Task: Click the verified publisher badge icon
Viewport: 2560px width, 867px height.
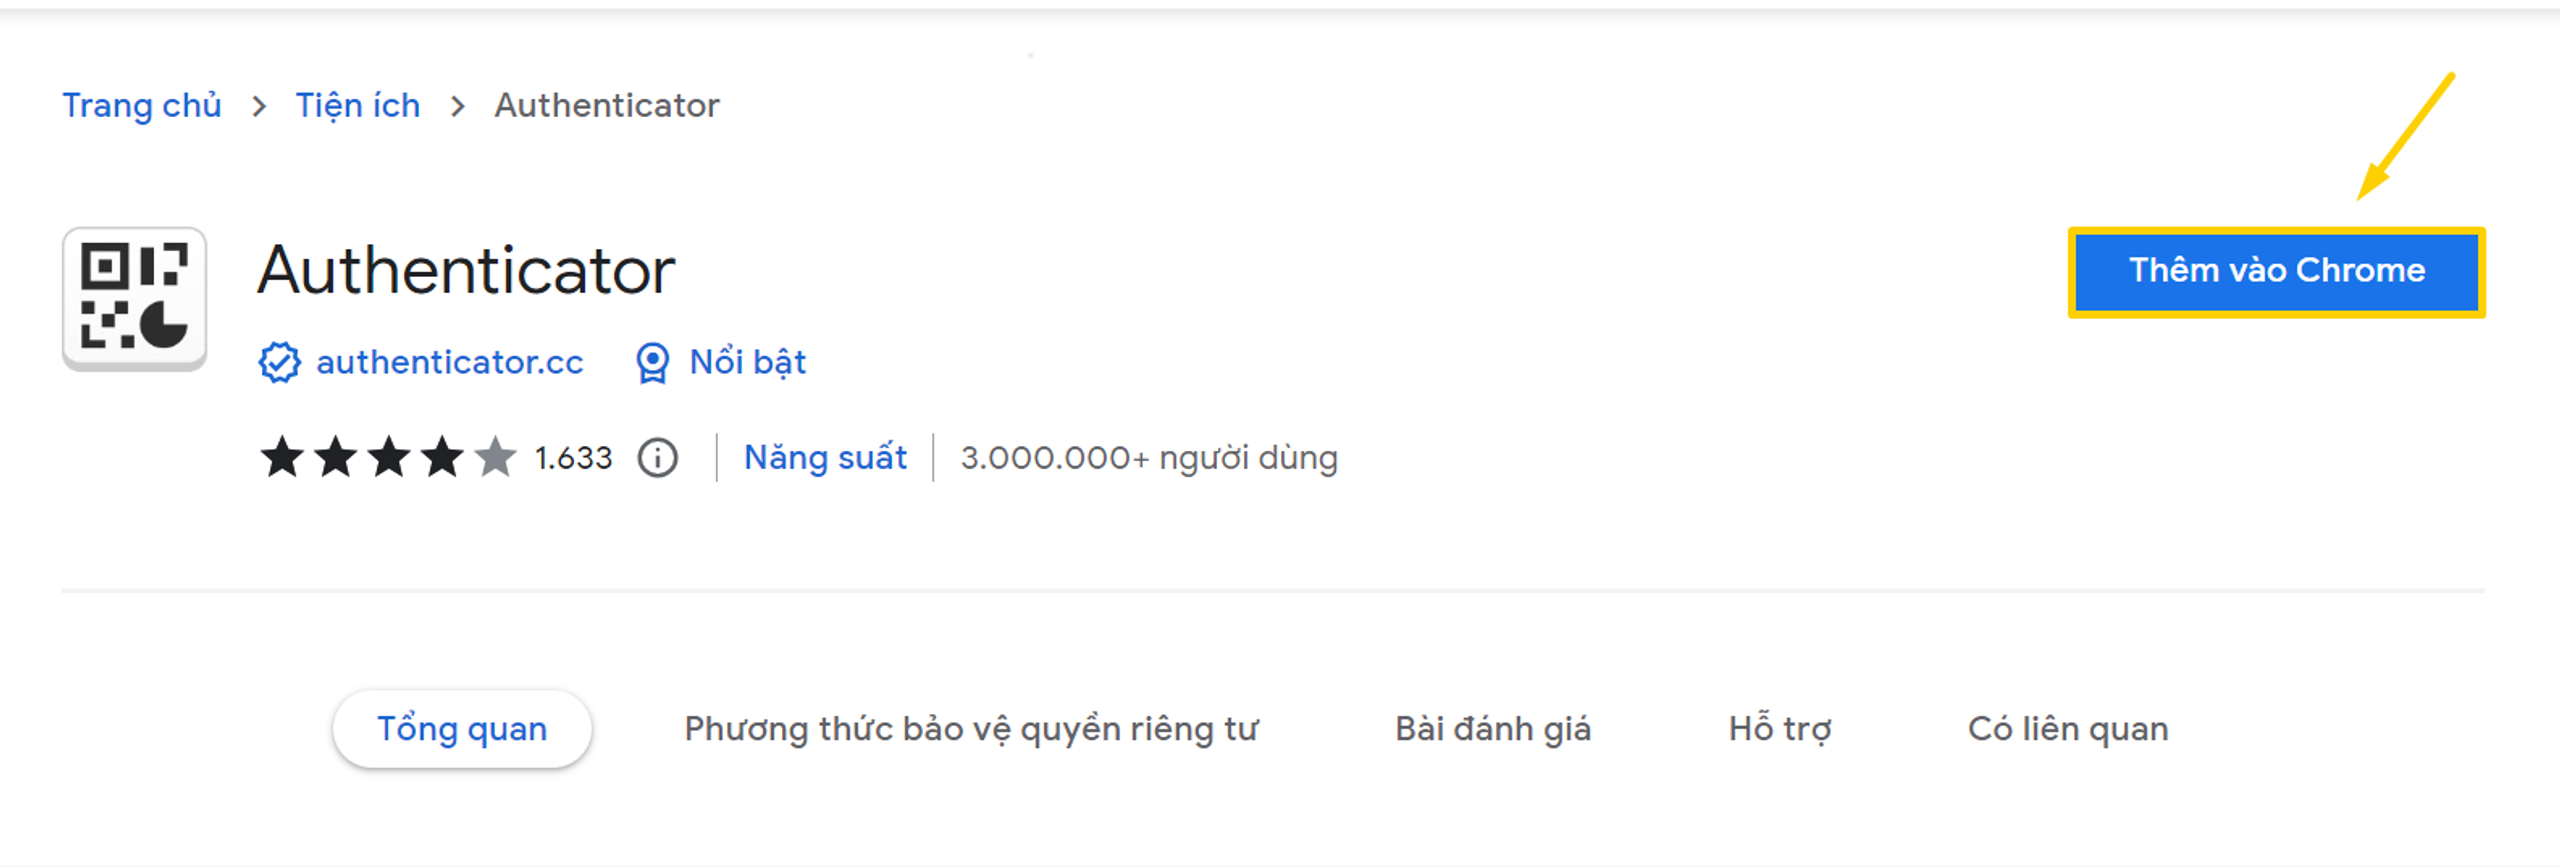Action: point(279,362)
